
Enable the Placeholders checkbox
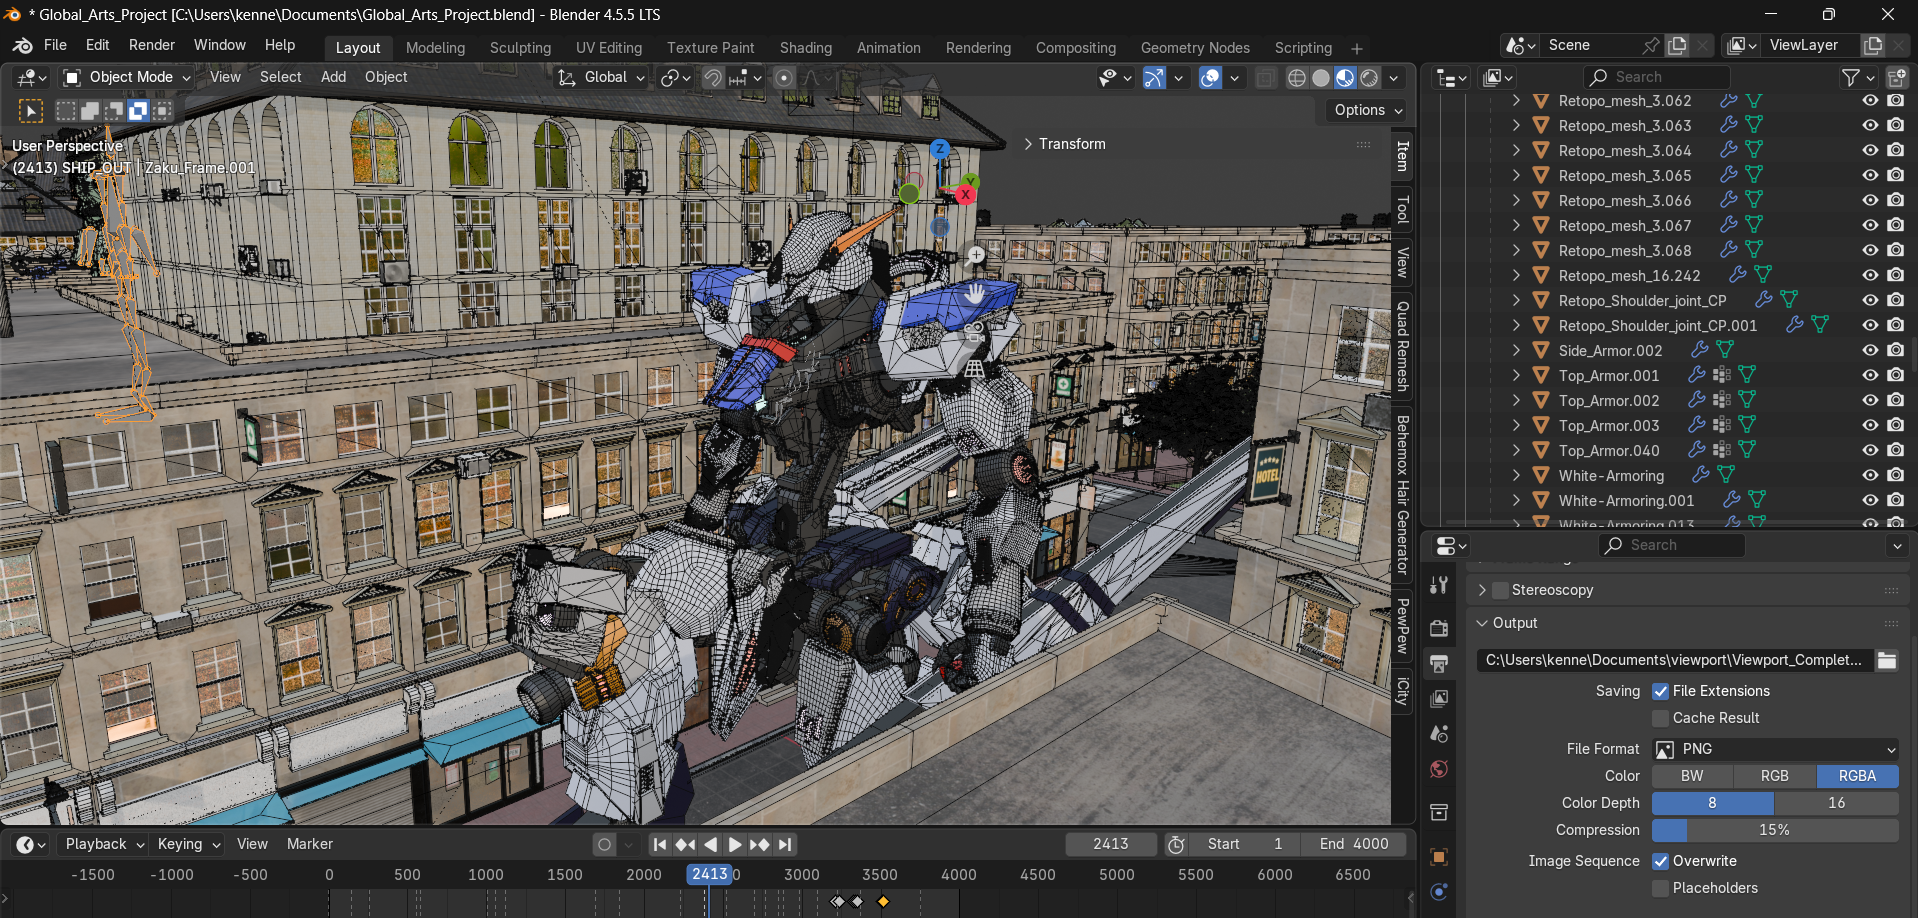1660,888
